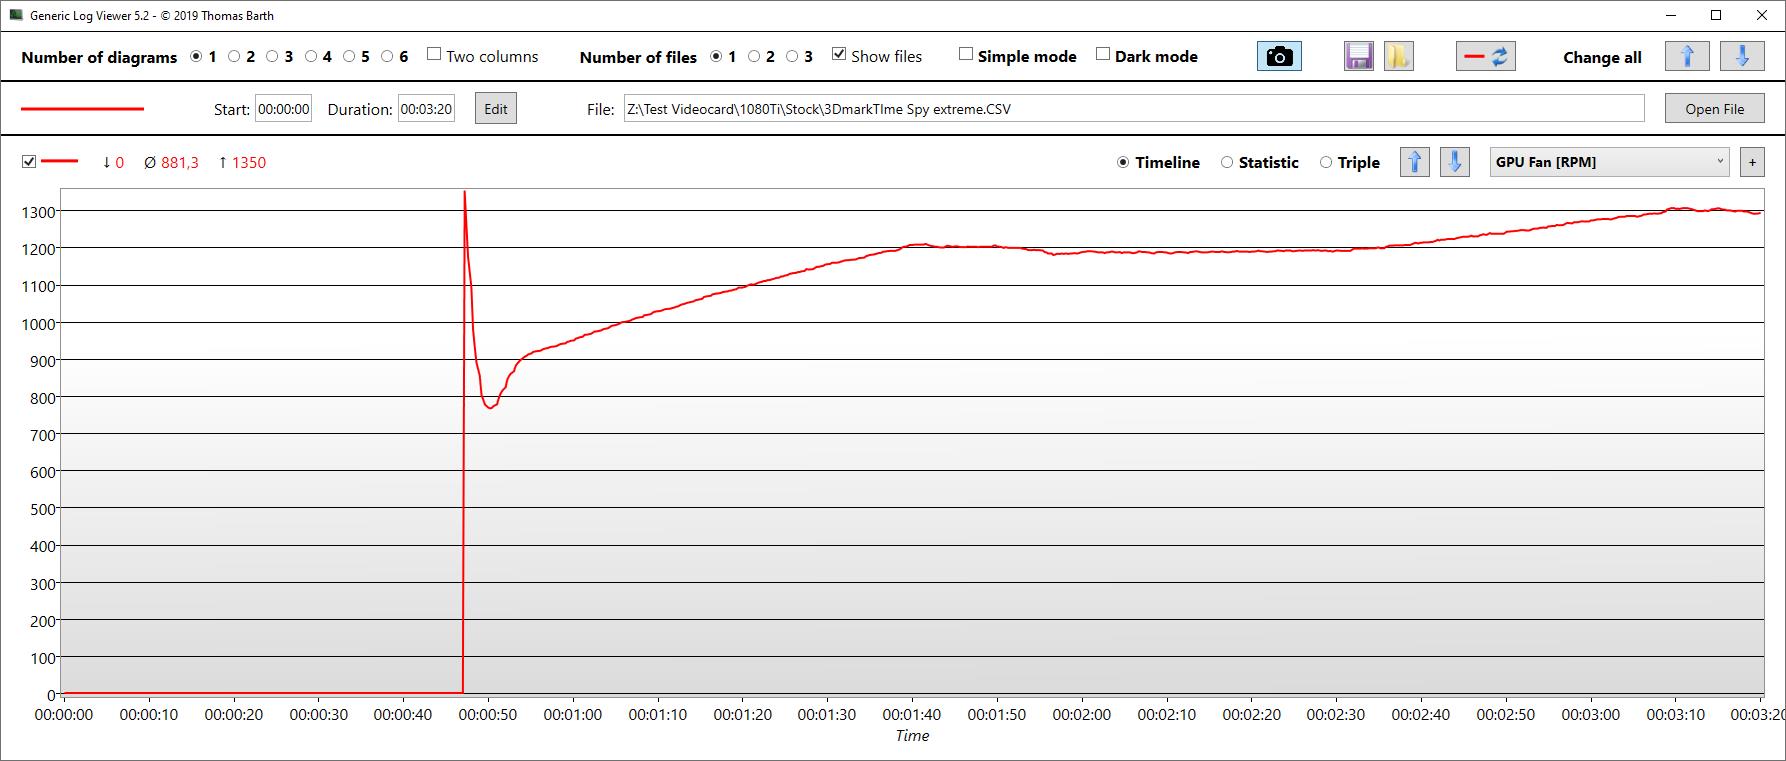Minimize the Generic Log Viewer window

[x=1671, y=15]
